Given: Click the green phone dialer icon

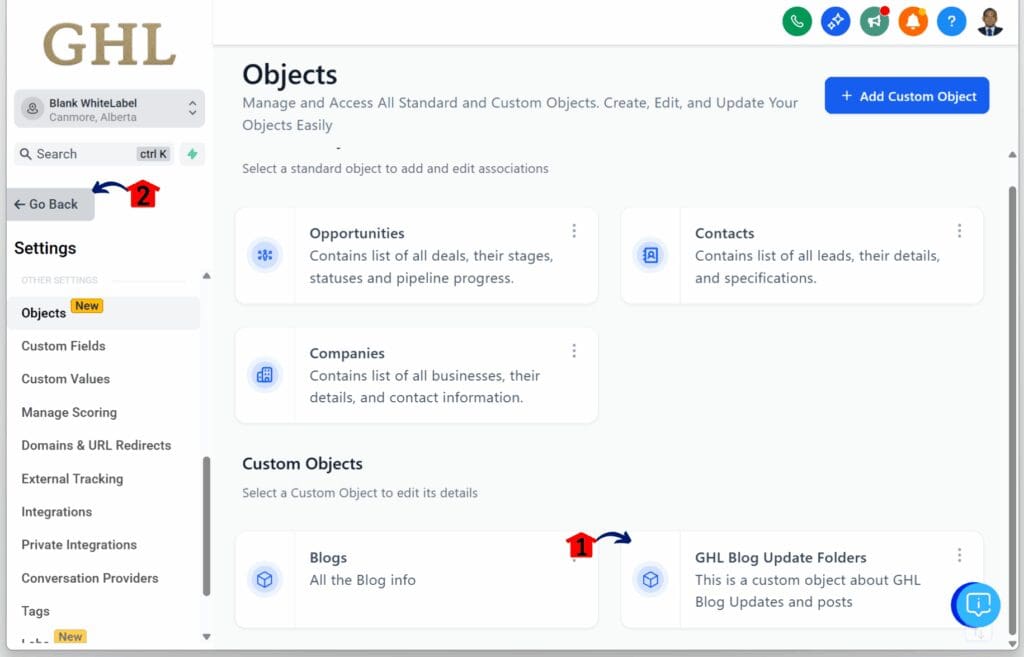Looking at the screenshot, I should pyautogui.click(x=797, y=21).
